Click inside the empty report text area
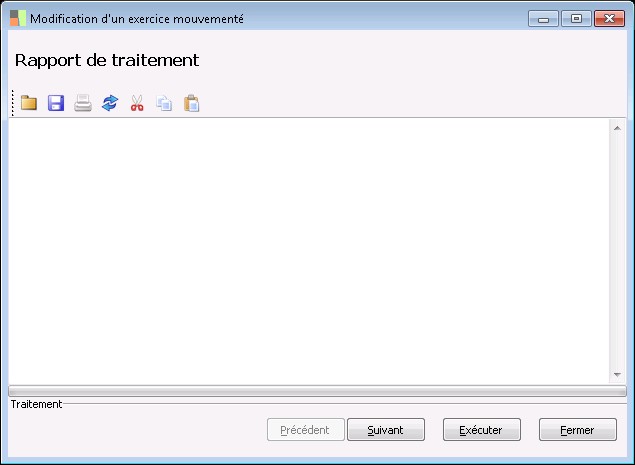 point(309,251)
